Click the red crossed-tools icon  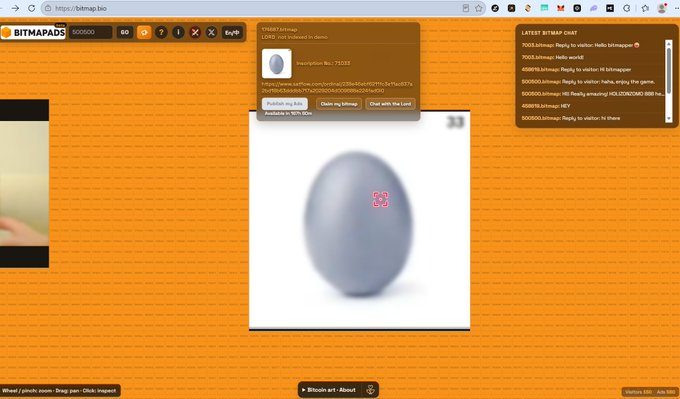[x=195, y=33]
